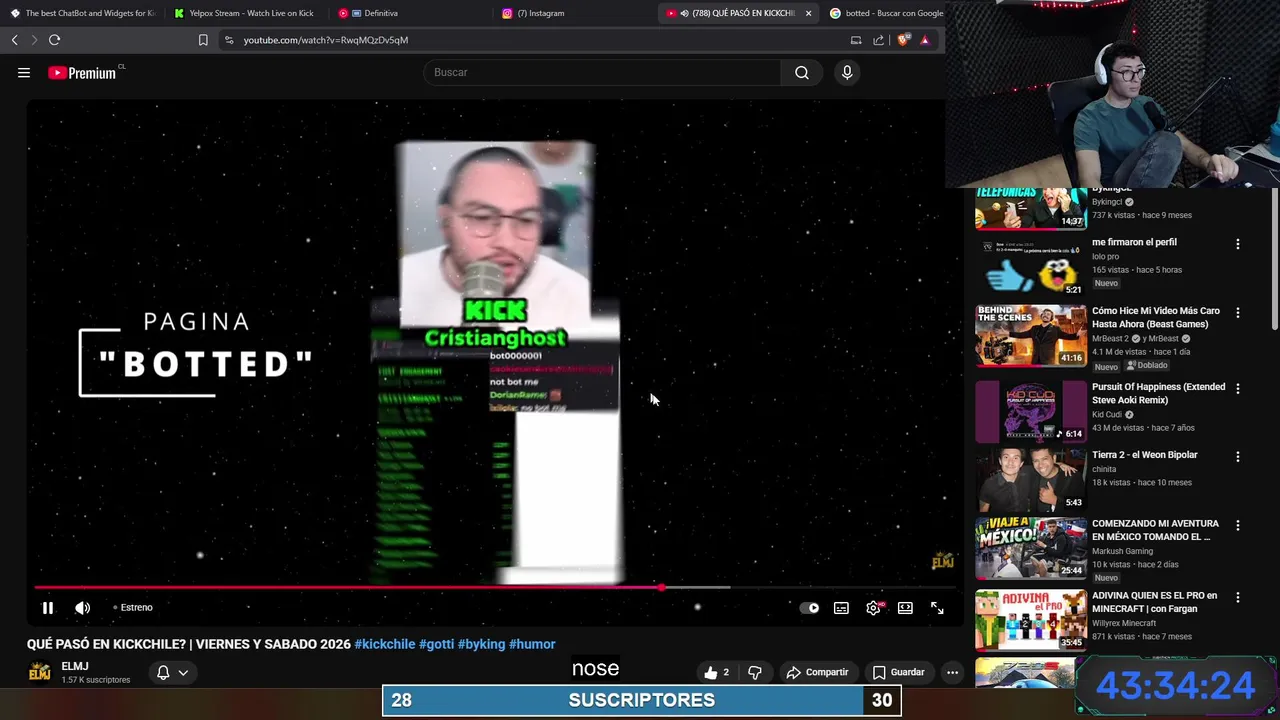Screen dimensions: 1280x720
Task: Open 'Tierra 2 - el Weon Bipolar' video
Action: click(x=1145, y=455)
